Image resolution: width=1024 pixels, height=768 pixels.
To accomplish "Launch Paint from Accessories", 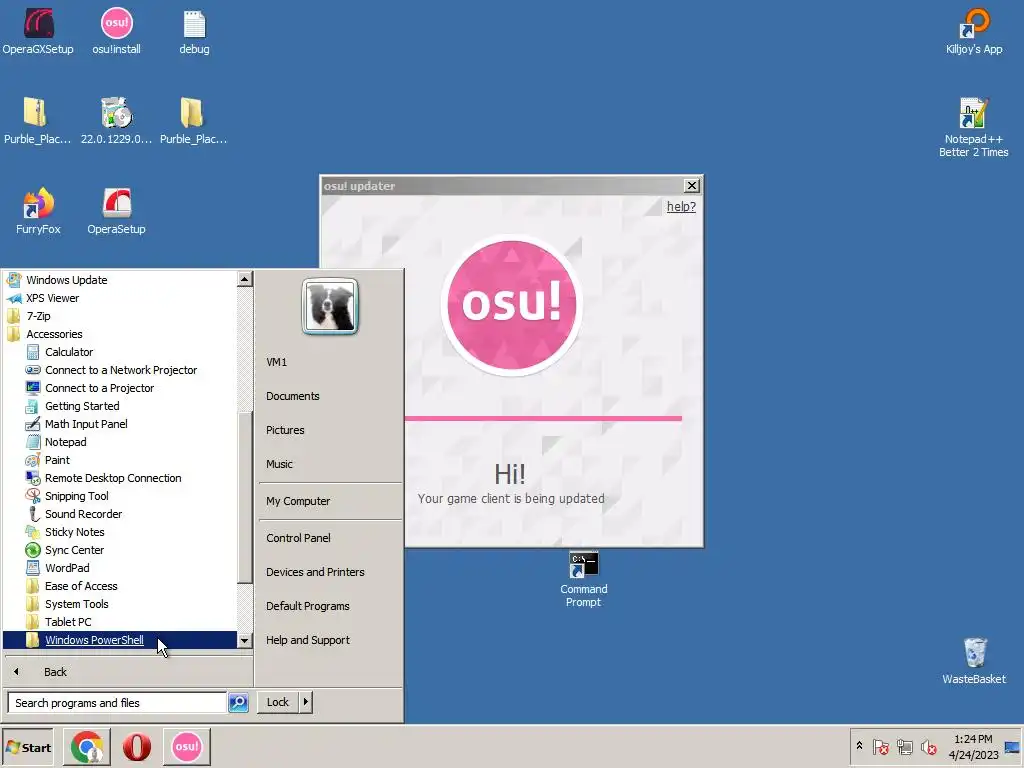I will click(x=121, y=460).
